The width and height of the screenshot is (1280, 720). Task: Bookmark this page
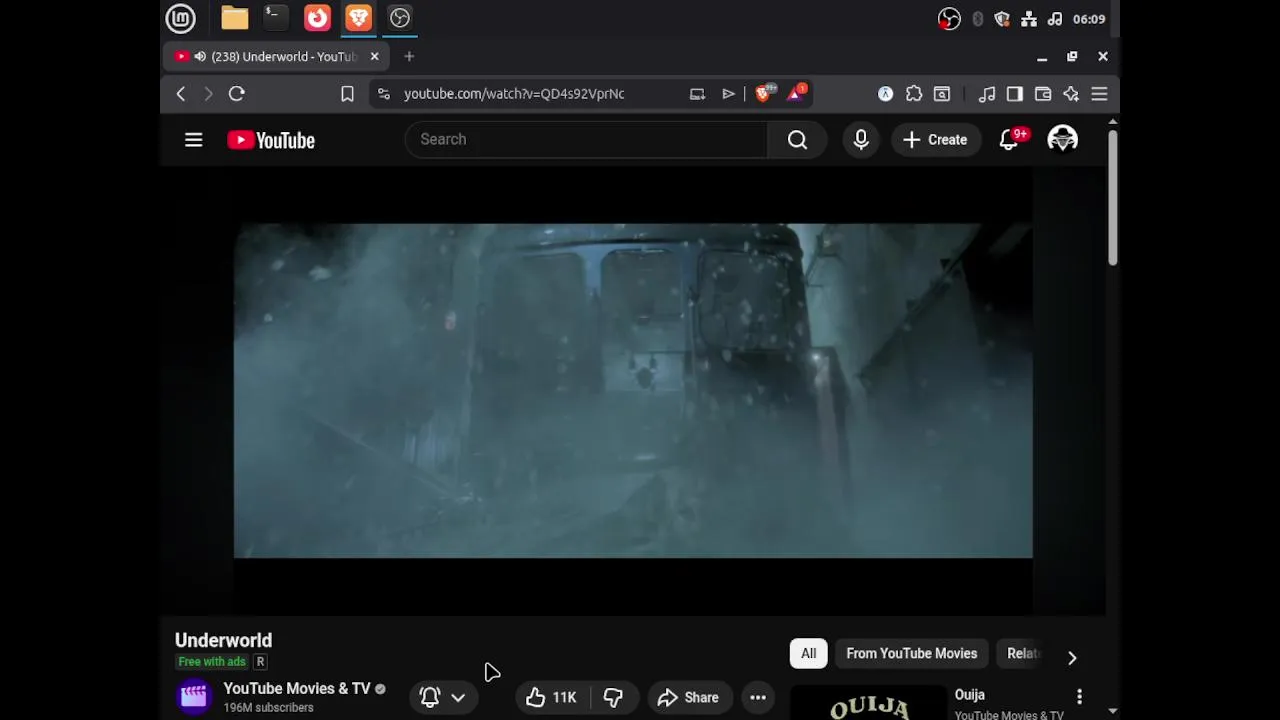pyautogui.click(x=347, y=94)
